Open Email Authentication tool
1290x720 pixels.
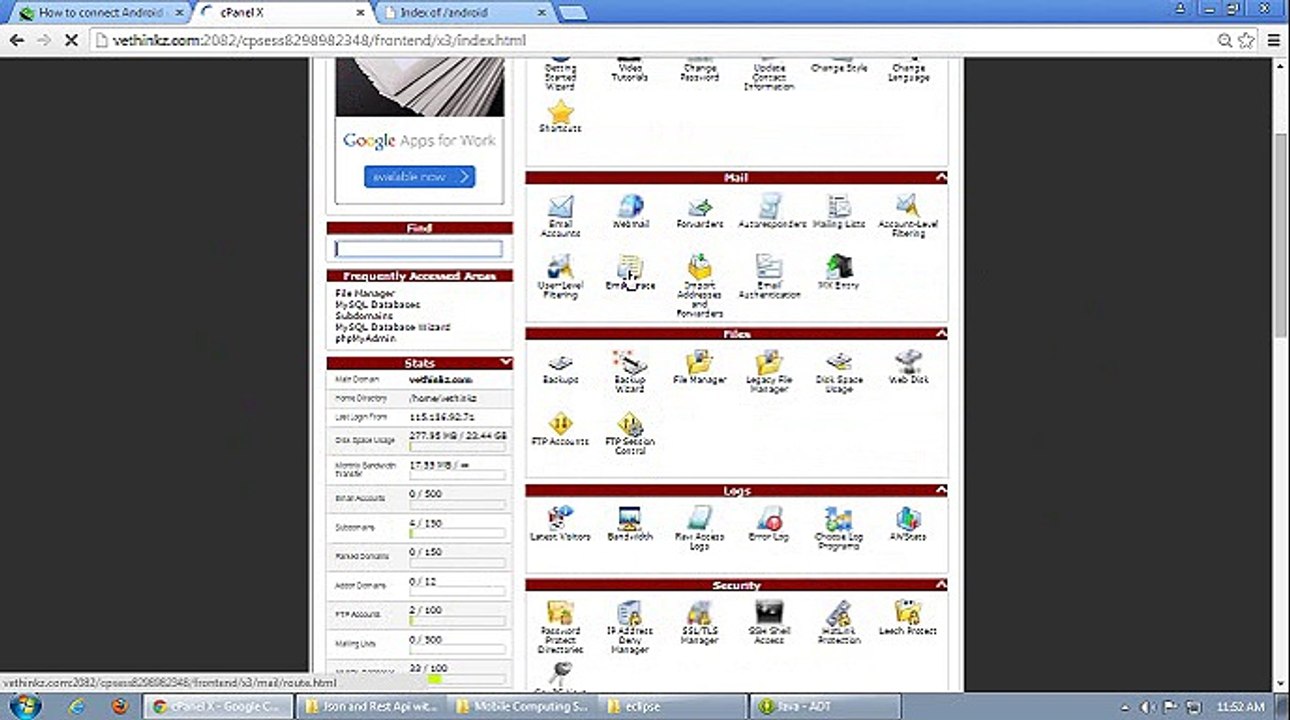click(x=769, y=277)
